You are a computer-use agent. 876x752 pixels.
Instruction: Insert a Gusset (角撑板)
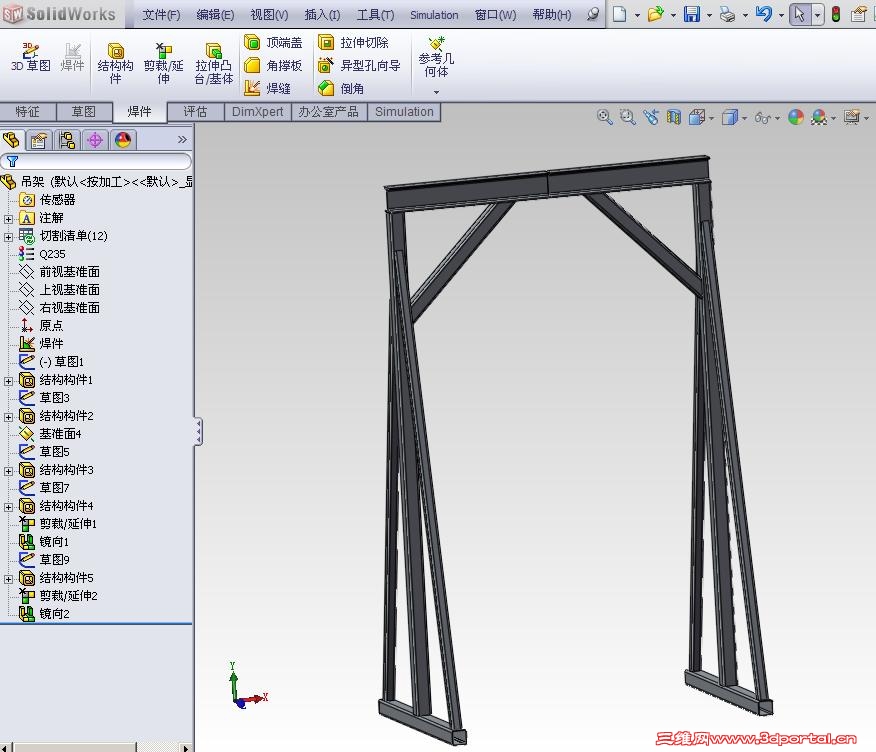click(273, 65)
